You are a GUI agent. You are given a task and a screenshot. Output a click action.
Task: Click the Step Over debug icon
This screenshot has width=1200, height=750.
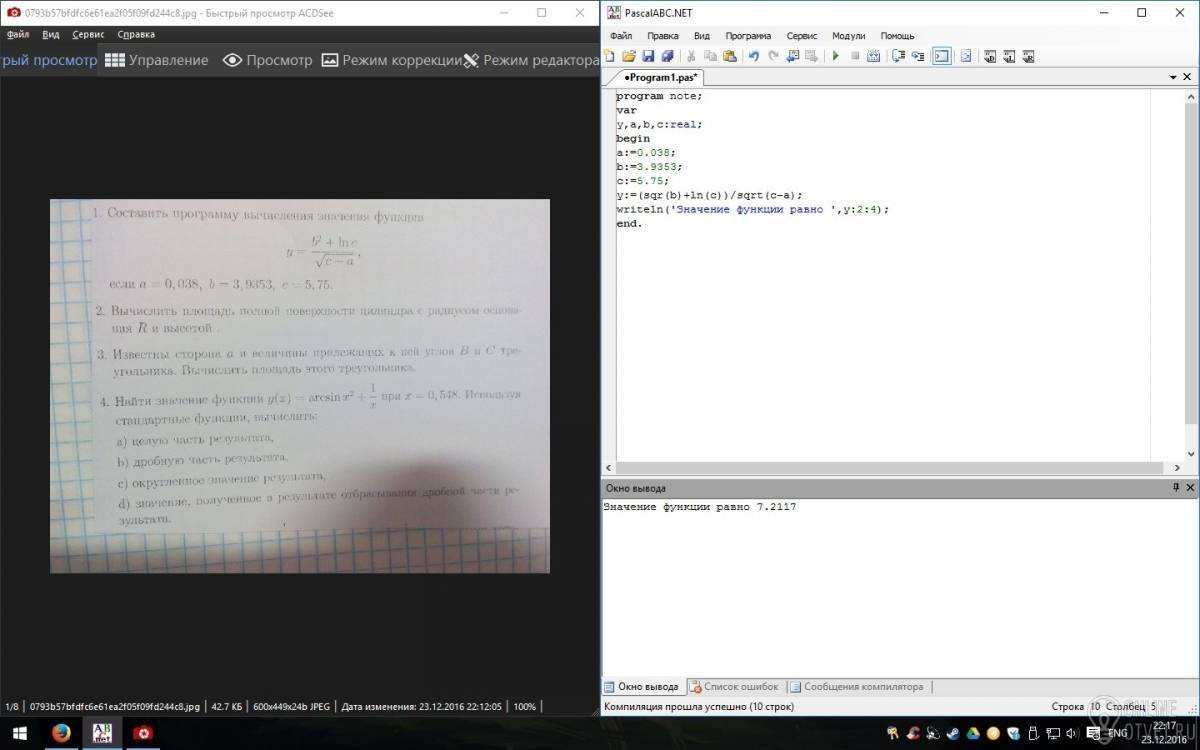[x=898, y=56]
